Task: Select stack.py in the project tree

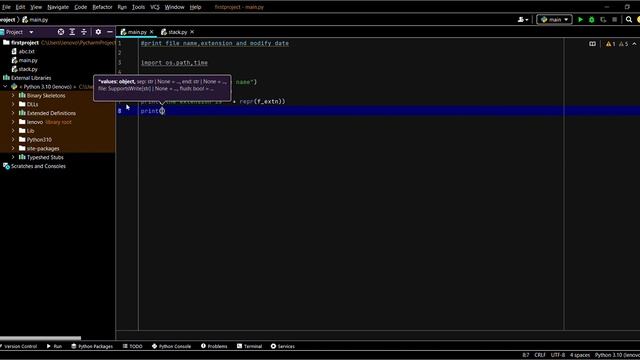Action: 28,69
